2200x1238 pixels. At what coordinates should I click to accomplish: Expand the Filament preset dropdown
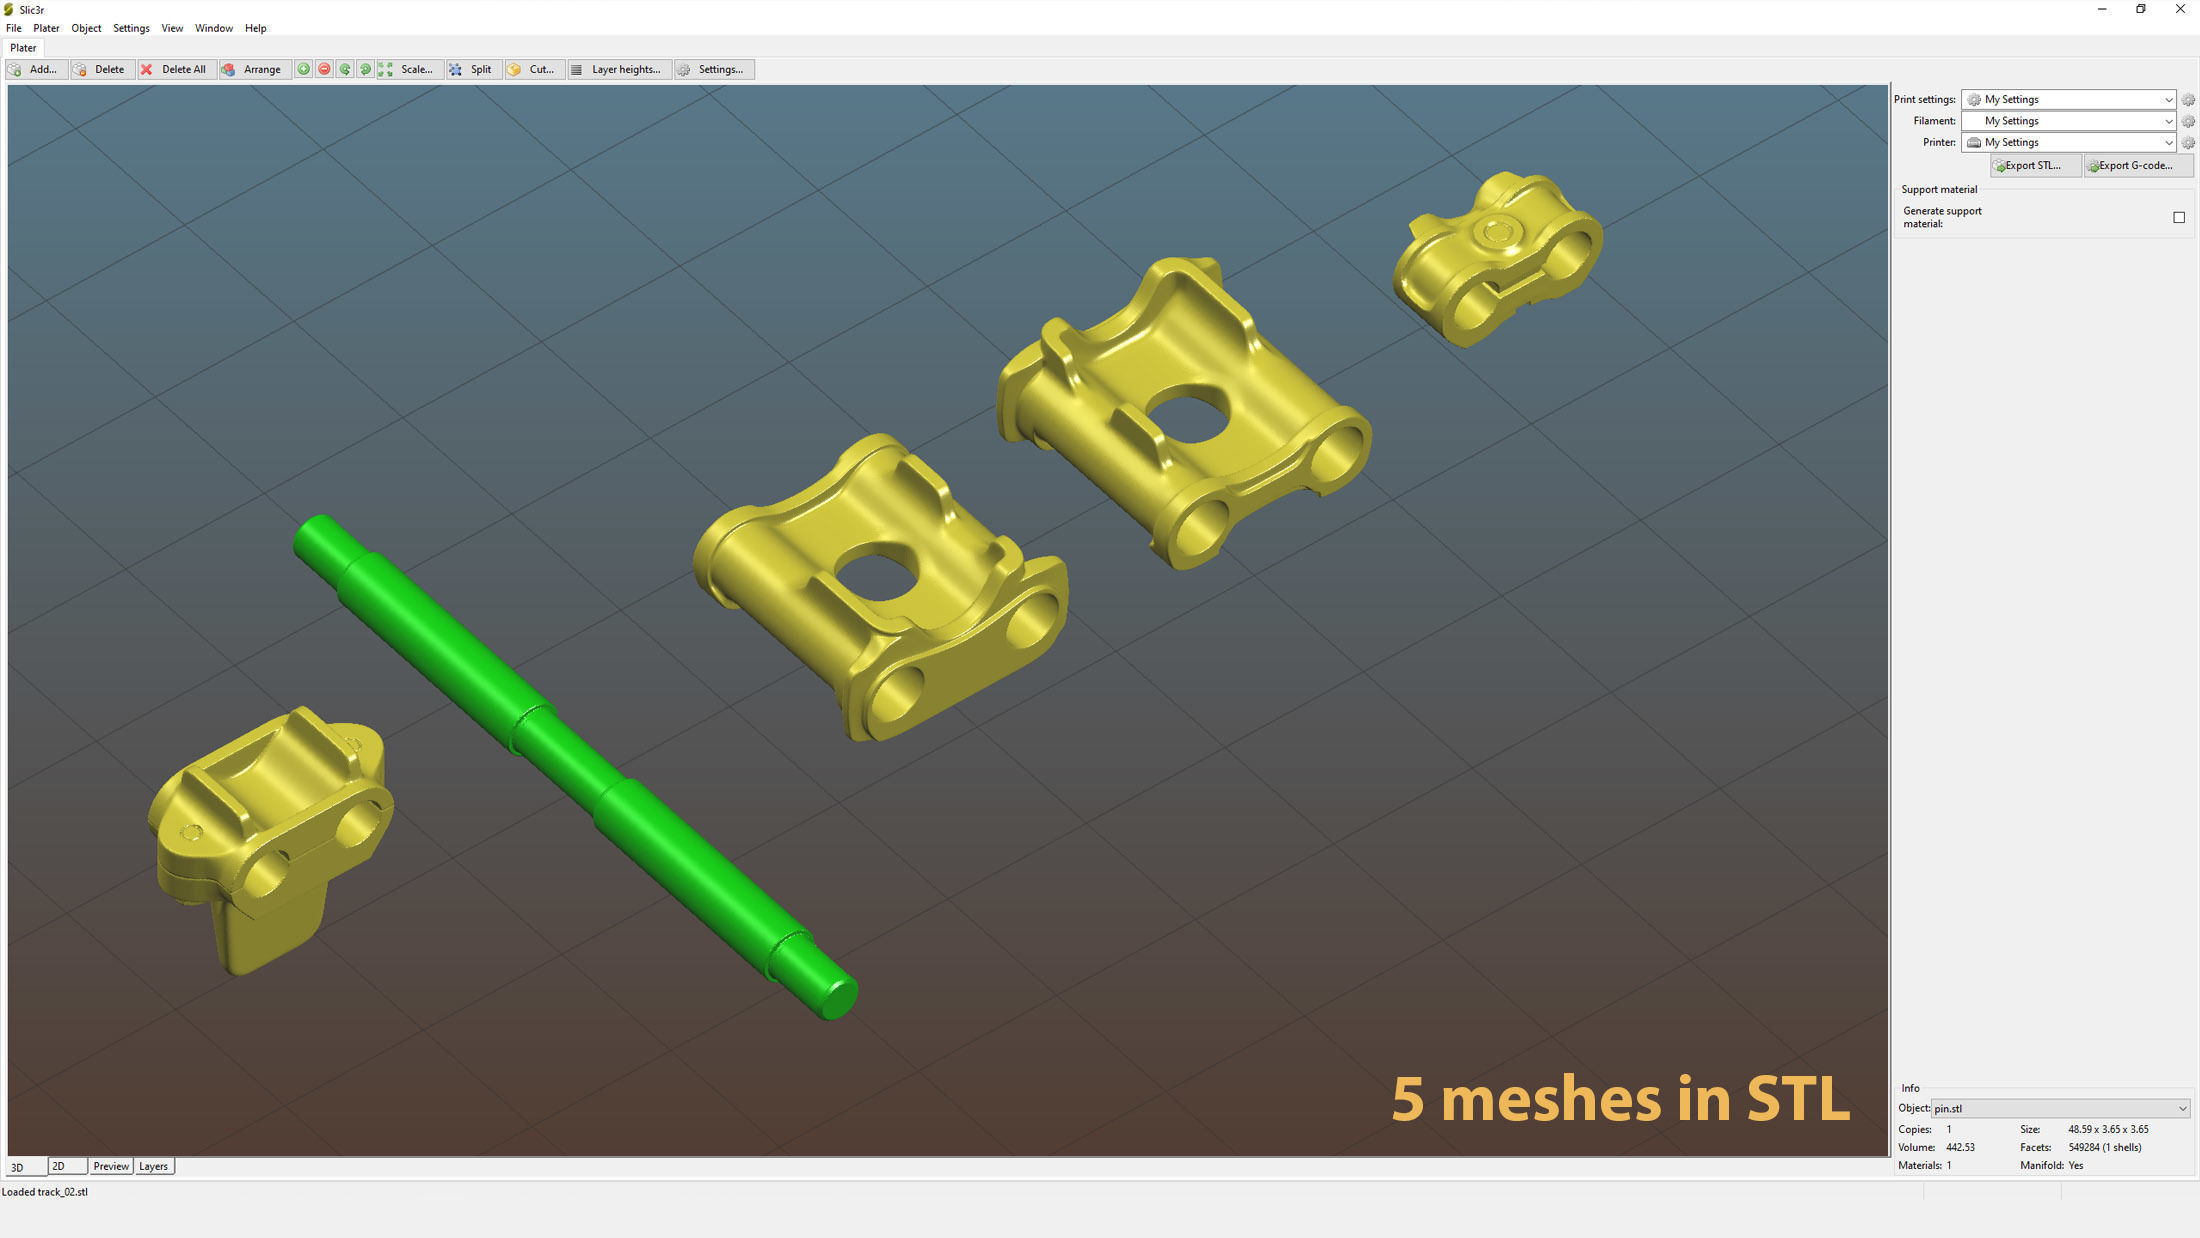[2068, 121]
